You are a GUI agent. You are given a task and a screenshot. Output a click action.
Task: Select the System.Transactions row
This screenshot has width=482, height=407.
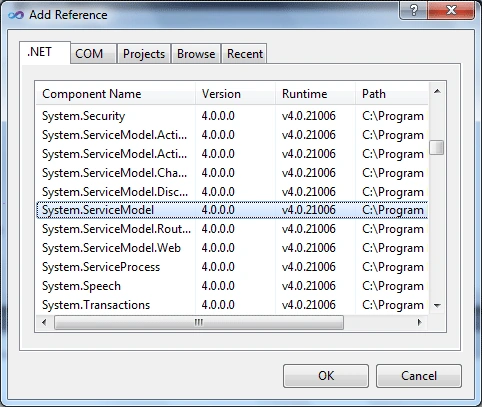click(x=232, y=305)
